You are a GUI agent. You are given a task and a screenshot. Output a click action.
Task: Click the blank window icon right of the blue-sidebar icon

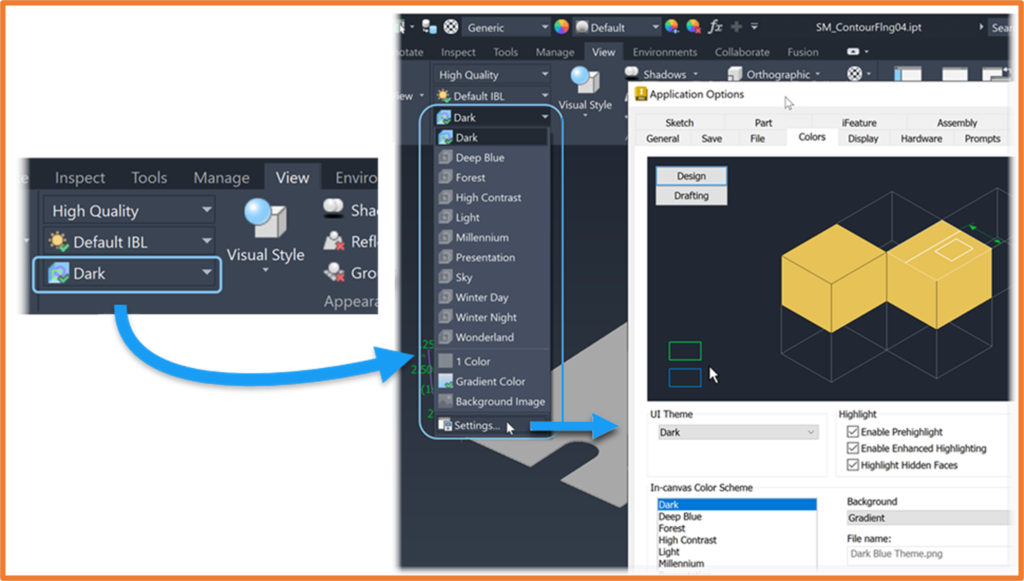(954, 74)
